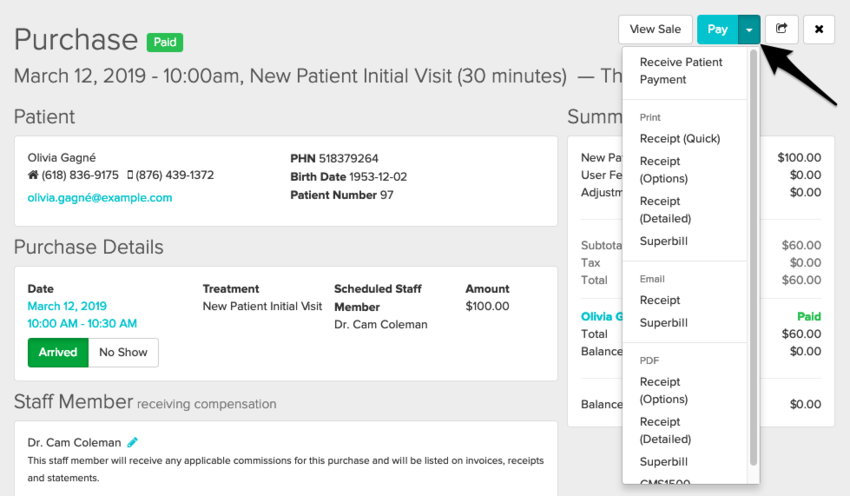Choose Receipt (Detailed) under PDF section

665,430
